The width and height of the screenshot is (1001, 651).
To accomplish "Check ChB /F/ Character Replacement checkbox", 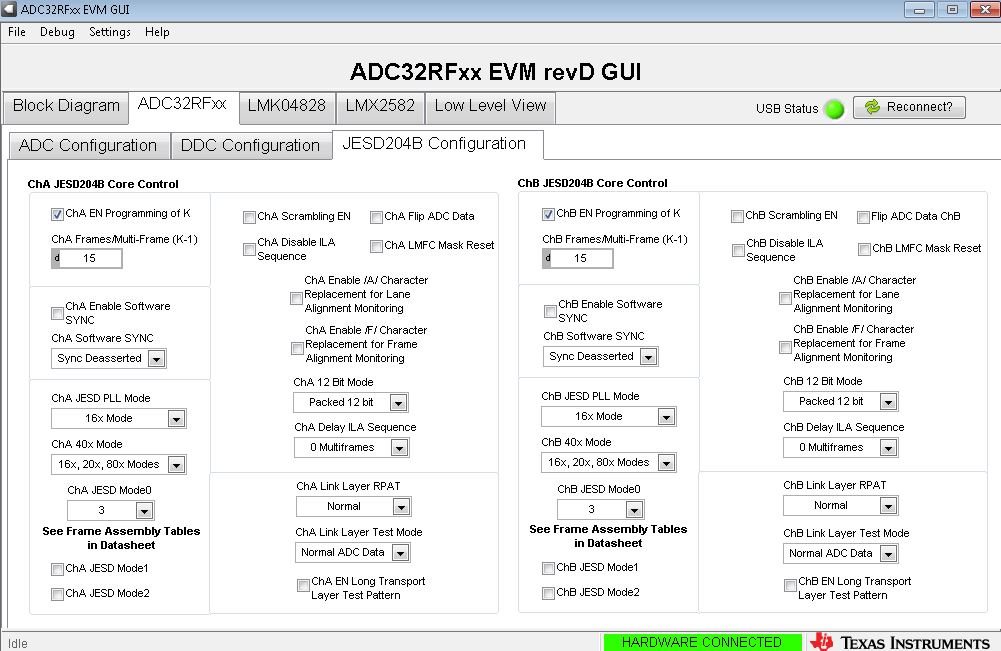I will [x=786, y=347].
